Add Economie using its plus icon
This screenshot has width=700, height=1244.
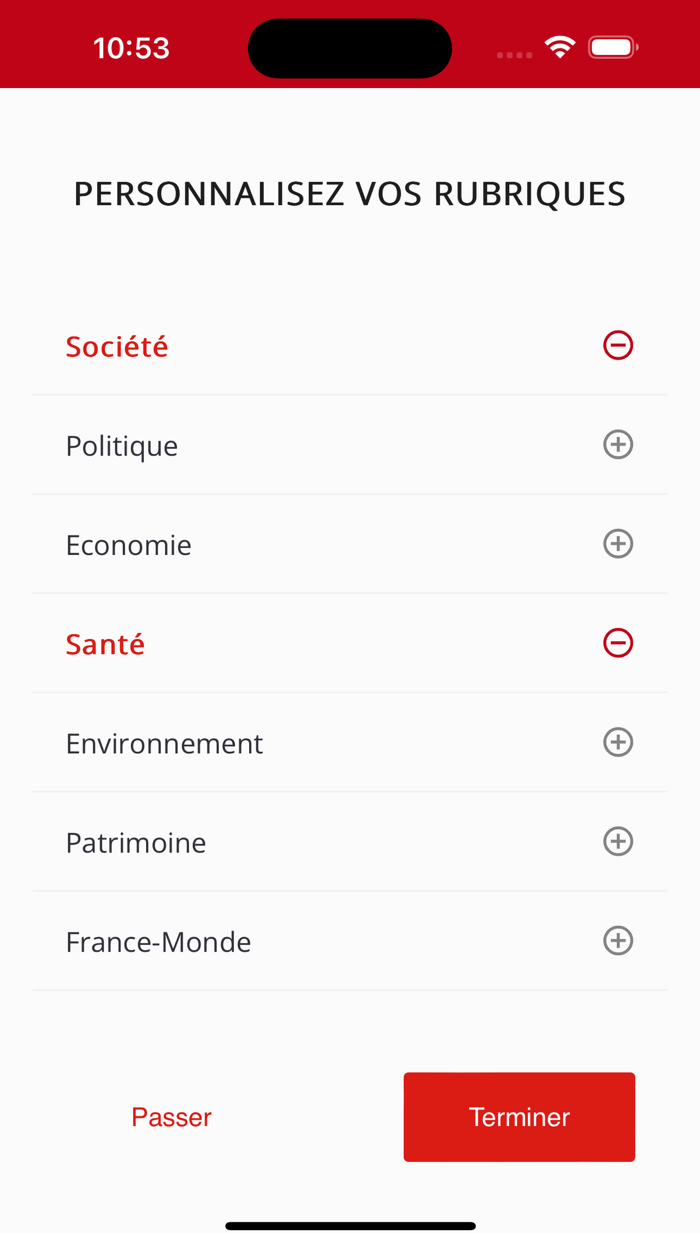[x=618, y=544]
